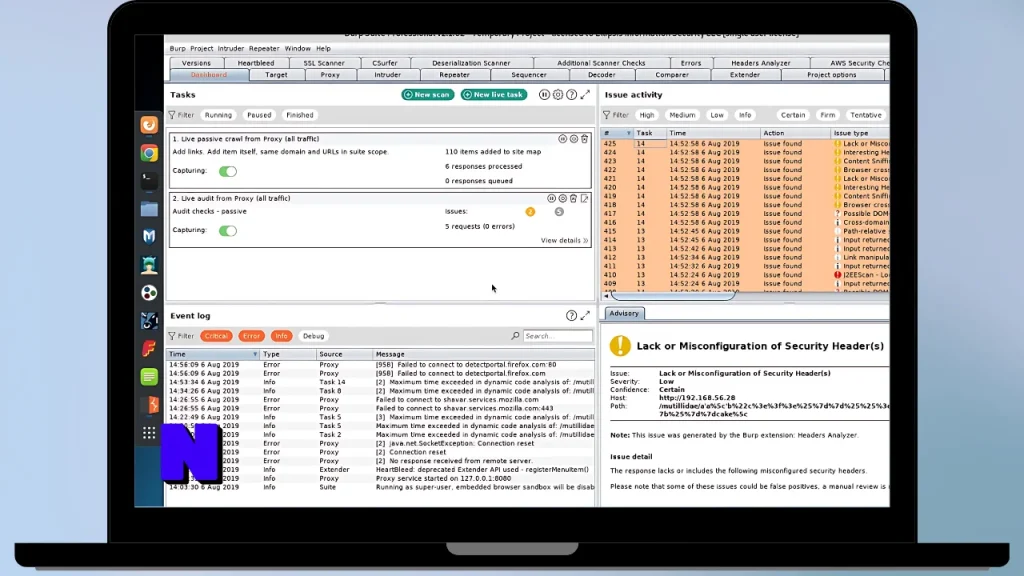Open Files manager from the dock
The image size is (1024, 576).
149,209
